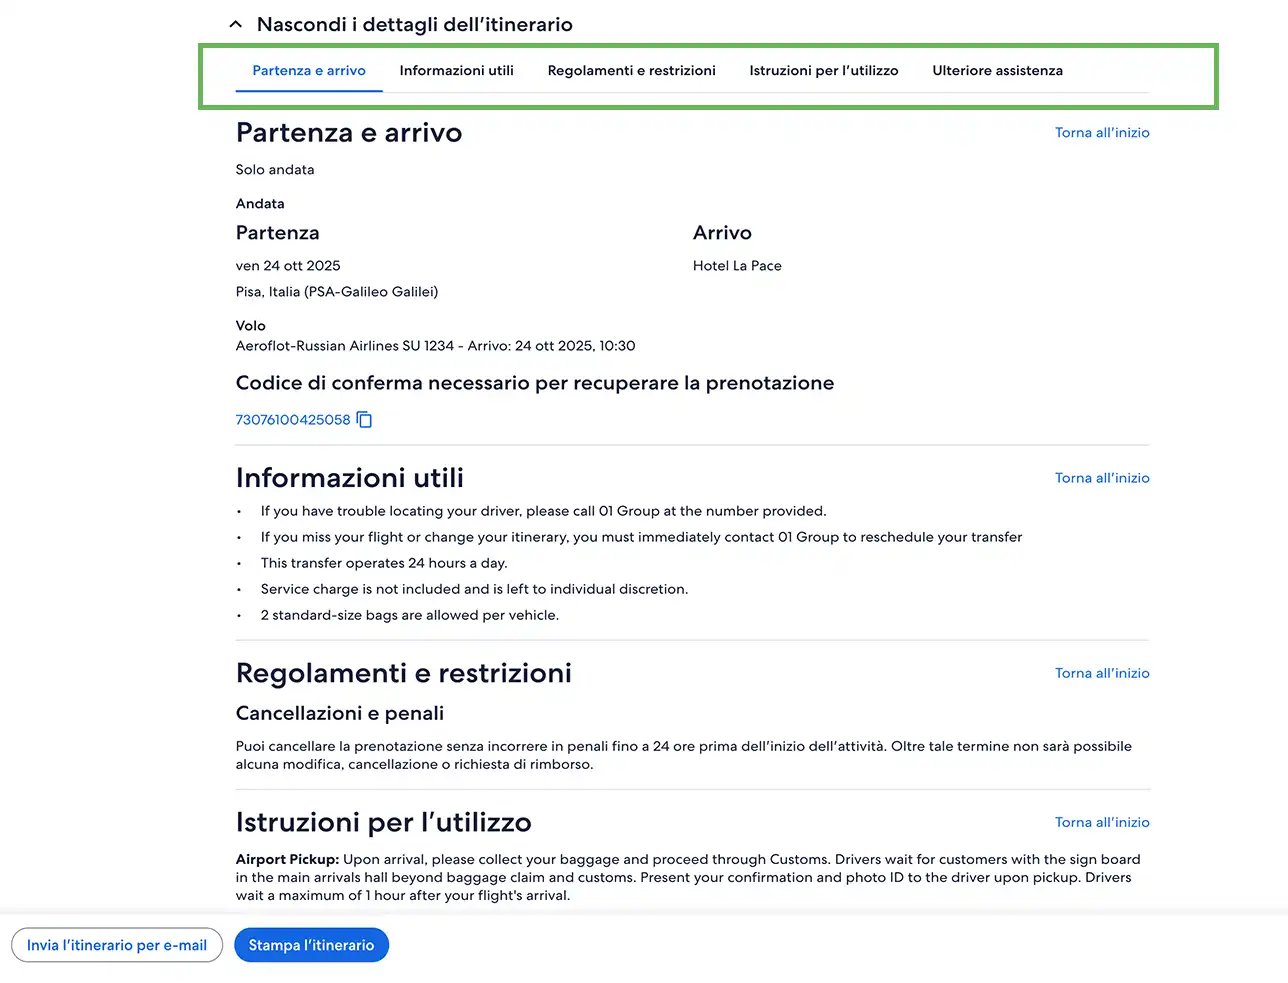The image size is (1288, 983).
Task: Open the 'Informazioni utili' tab
Action: [x=456, y=71]
